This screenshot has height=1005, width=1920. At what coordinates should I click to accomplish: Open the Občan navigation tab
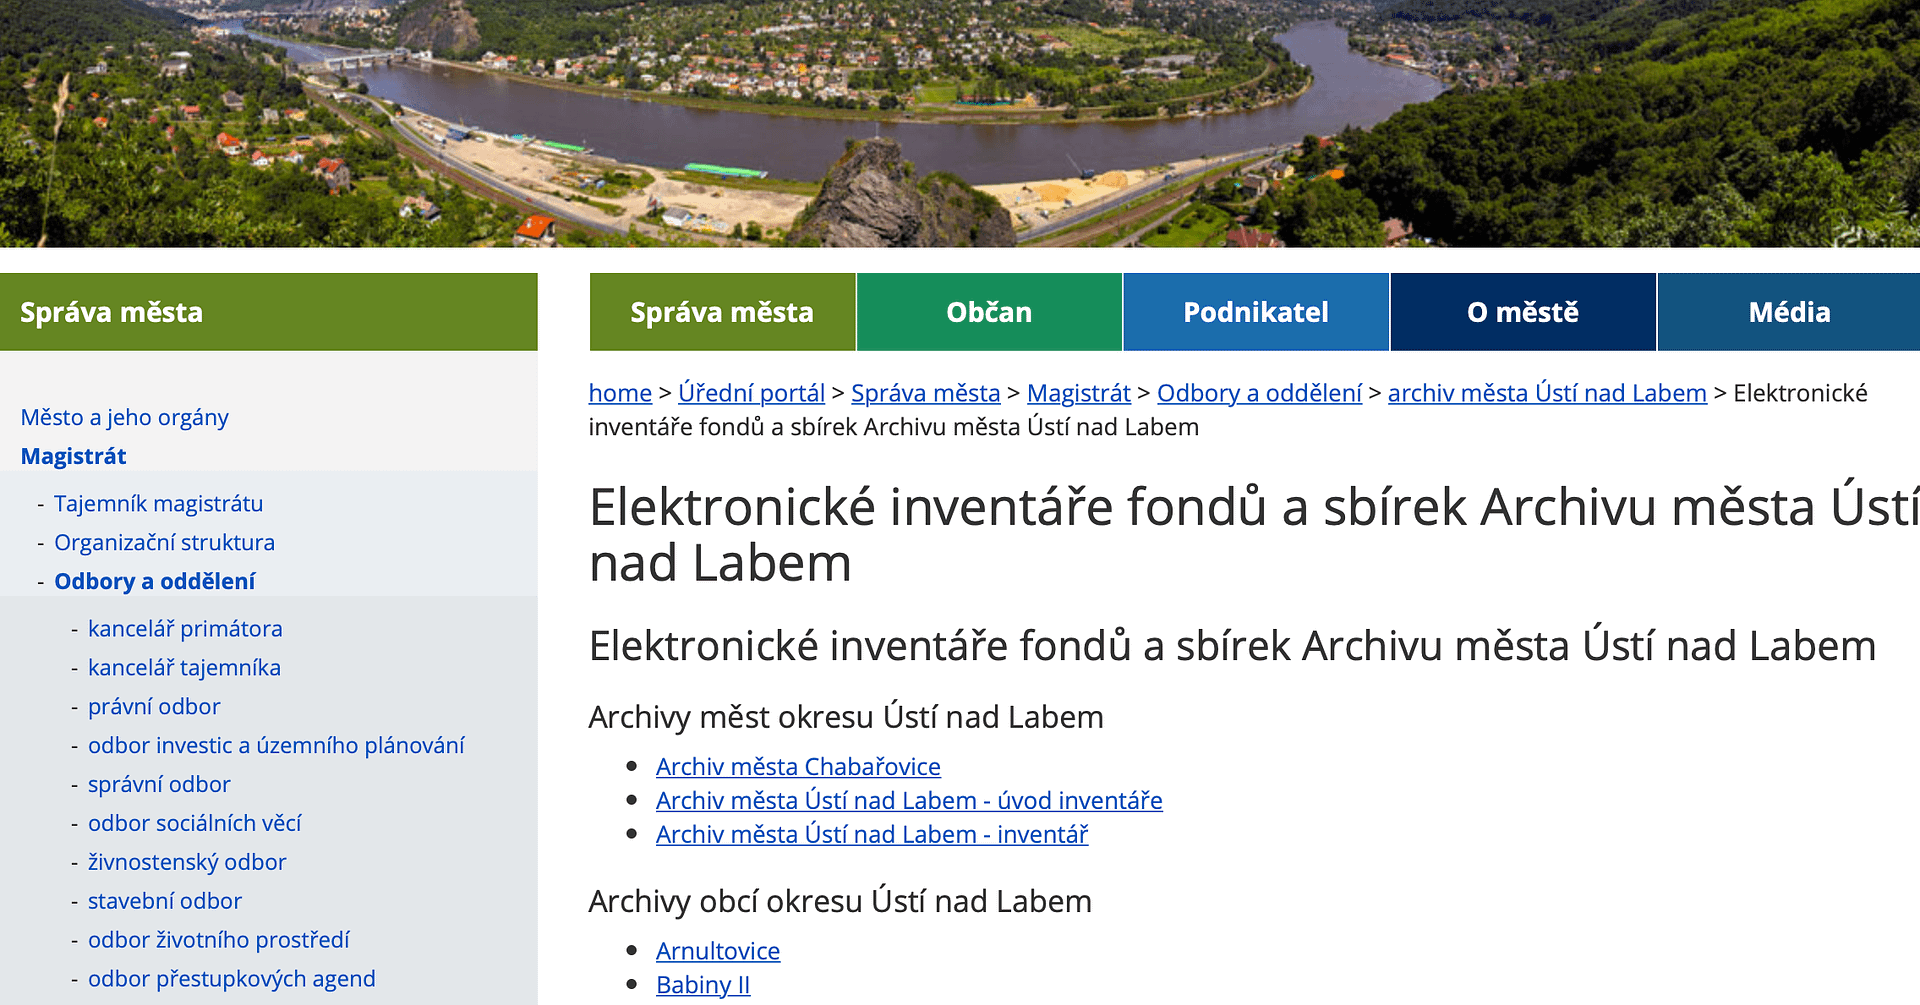pos(989,312)
